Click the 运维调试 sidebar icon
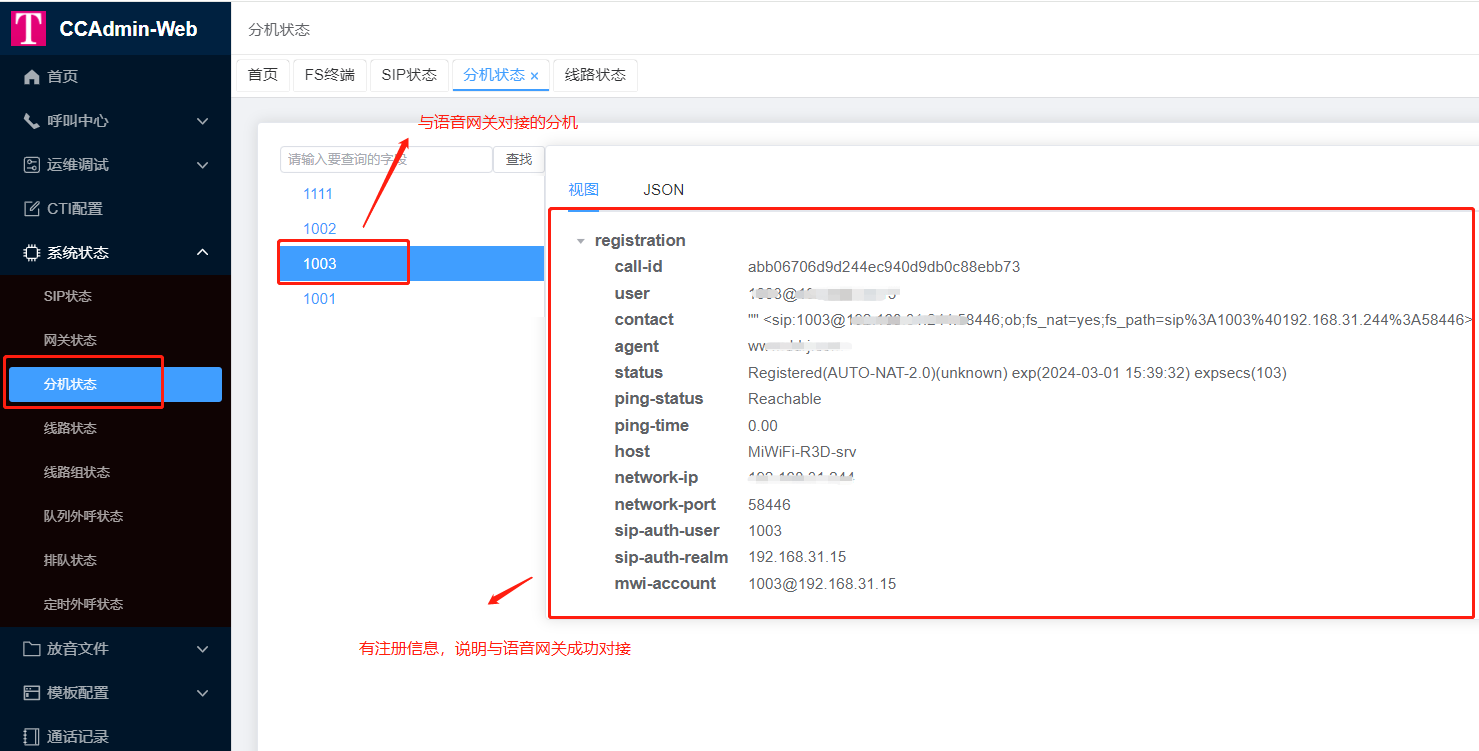Image resolution: width=1479 pixels, height=751 pixels. coord(32,165)
